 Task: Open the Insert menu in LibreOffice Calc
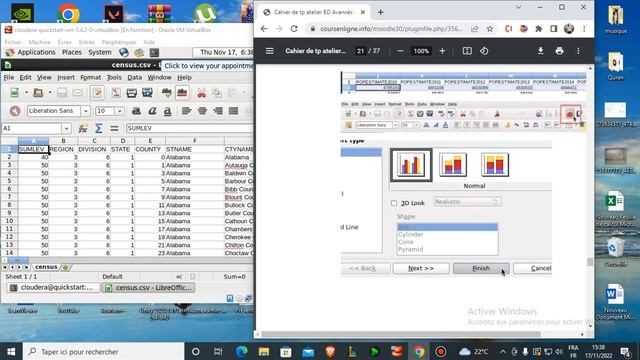click(x=66, y=77)
